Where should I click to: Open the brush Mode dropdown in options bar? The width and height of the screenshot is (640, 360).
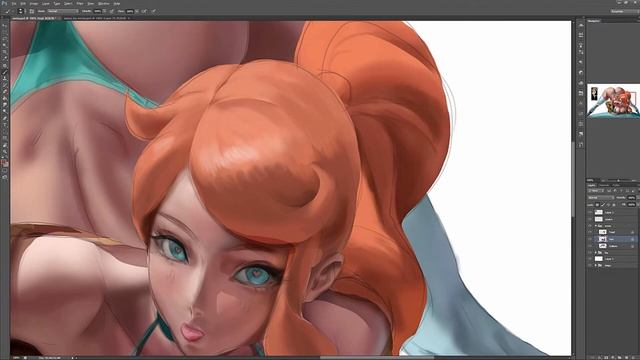pyautogui.click(x=63, y=11)
